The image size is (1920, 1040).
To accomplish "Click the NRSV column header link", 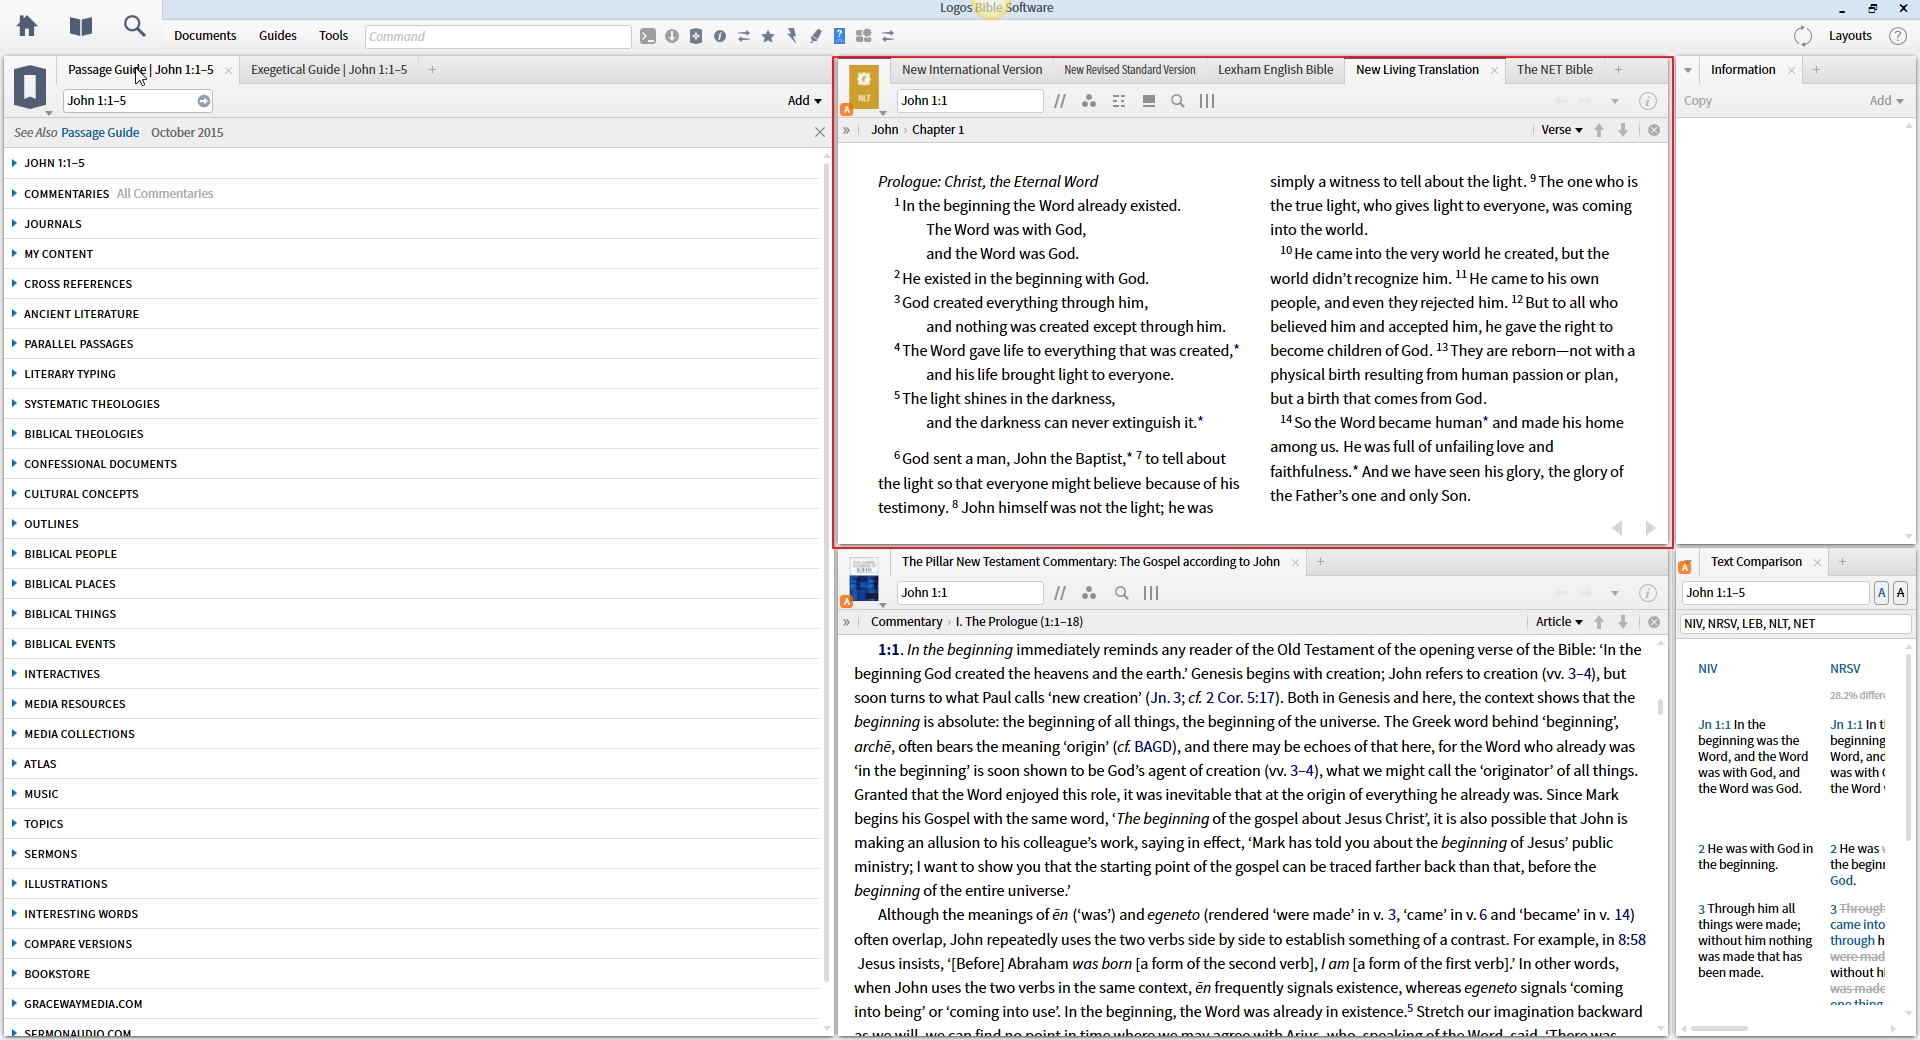I will 1845,669.
